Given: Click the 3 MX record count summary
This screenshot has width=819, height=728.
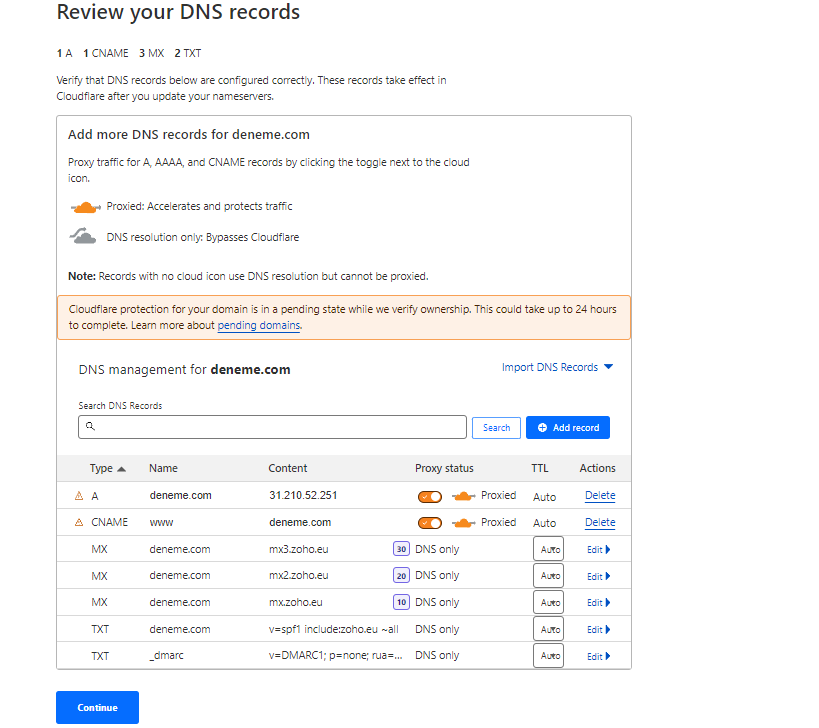Looking at the screenshot, I should click(x=151, y=53).
